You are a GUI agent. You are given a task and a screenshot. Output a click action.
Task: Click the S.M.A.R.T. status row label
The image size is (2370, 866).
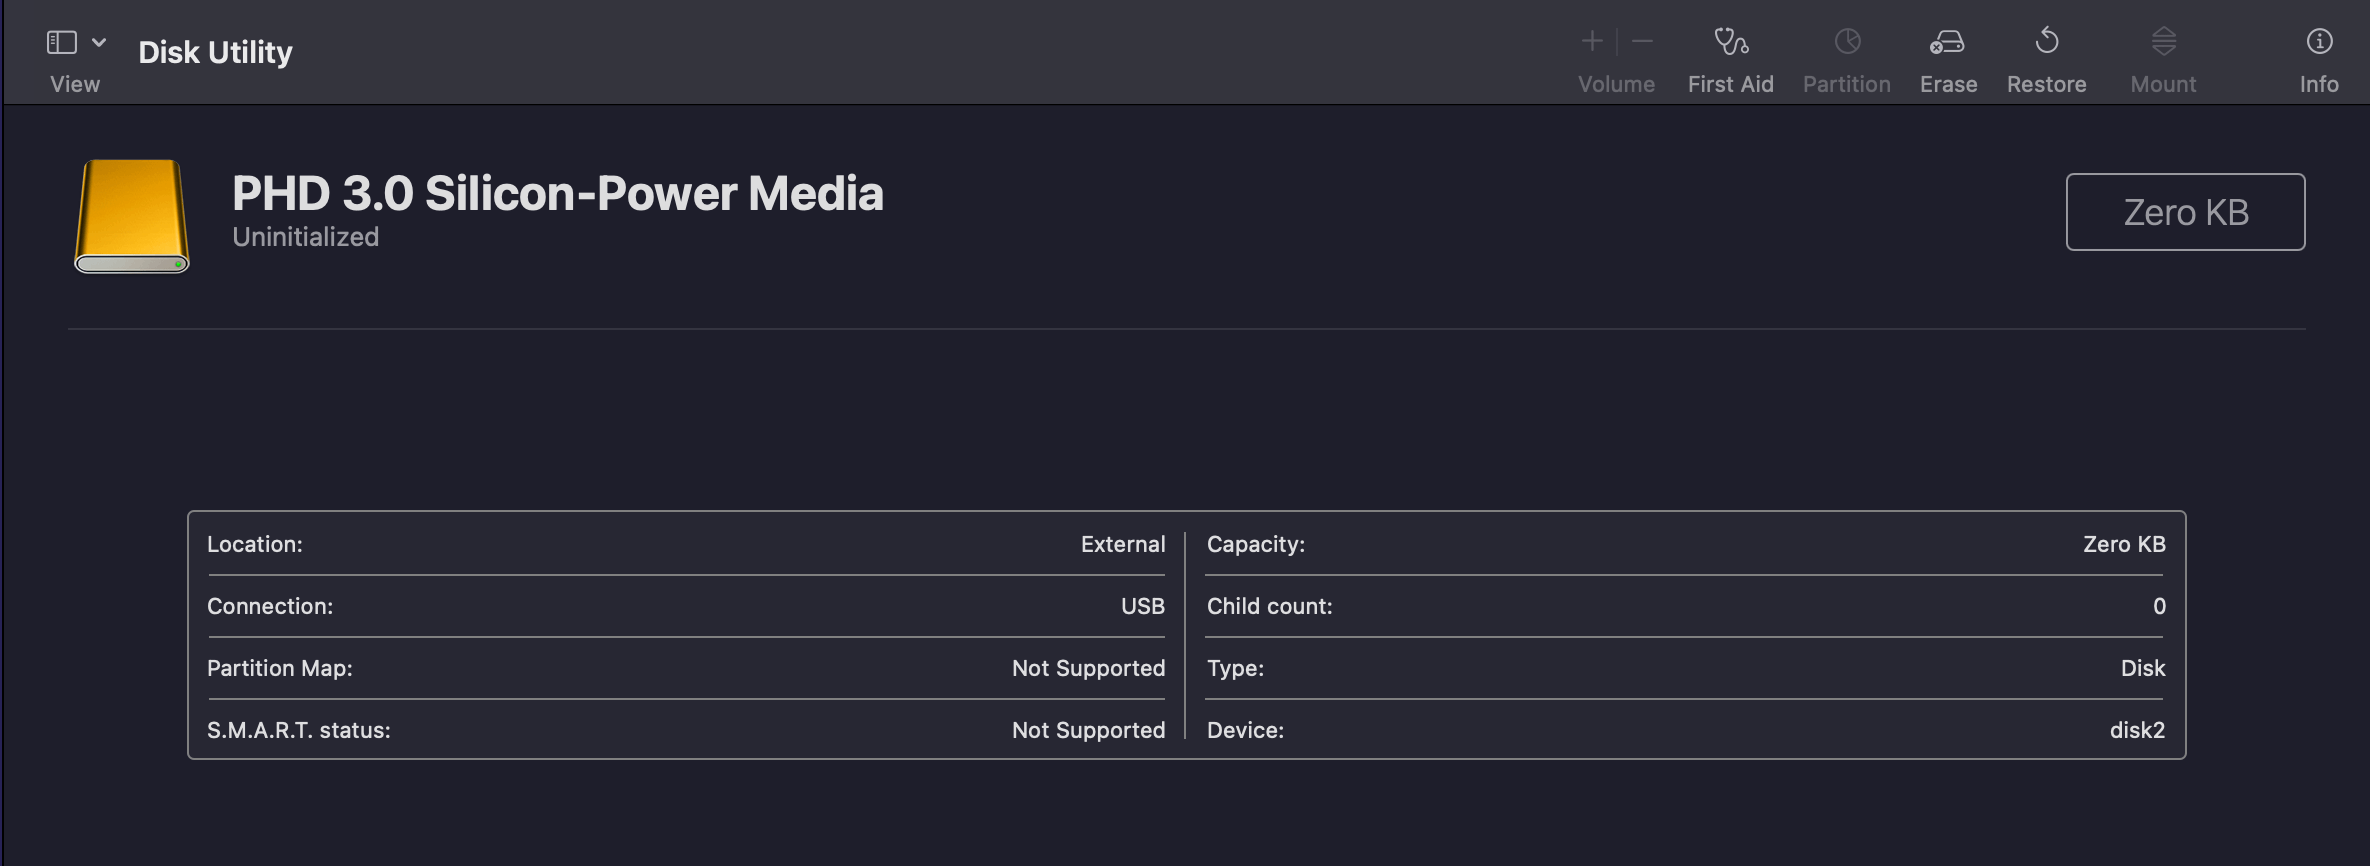[x=298, y=730]
